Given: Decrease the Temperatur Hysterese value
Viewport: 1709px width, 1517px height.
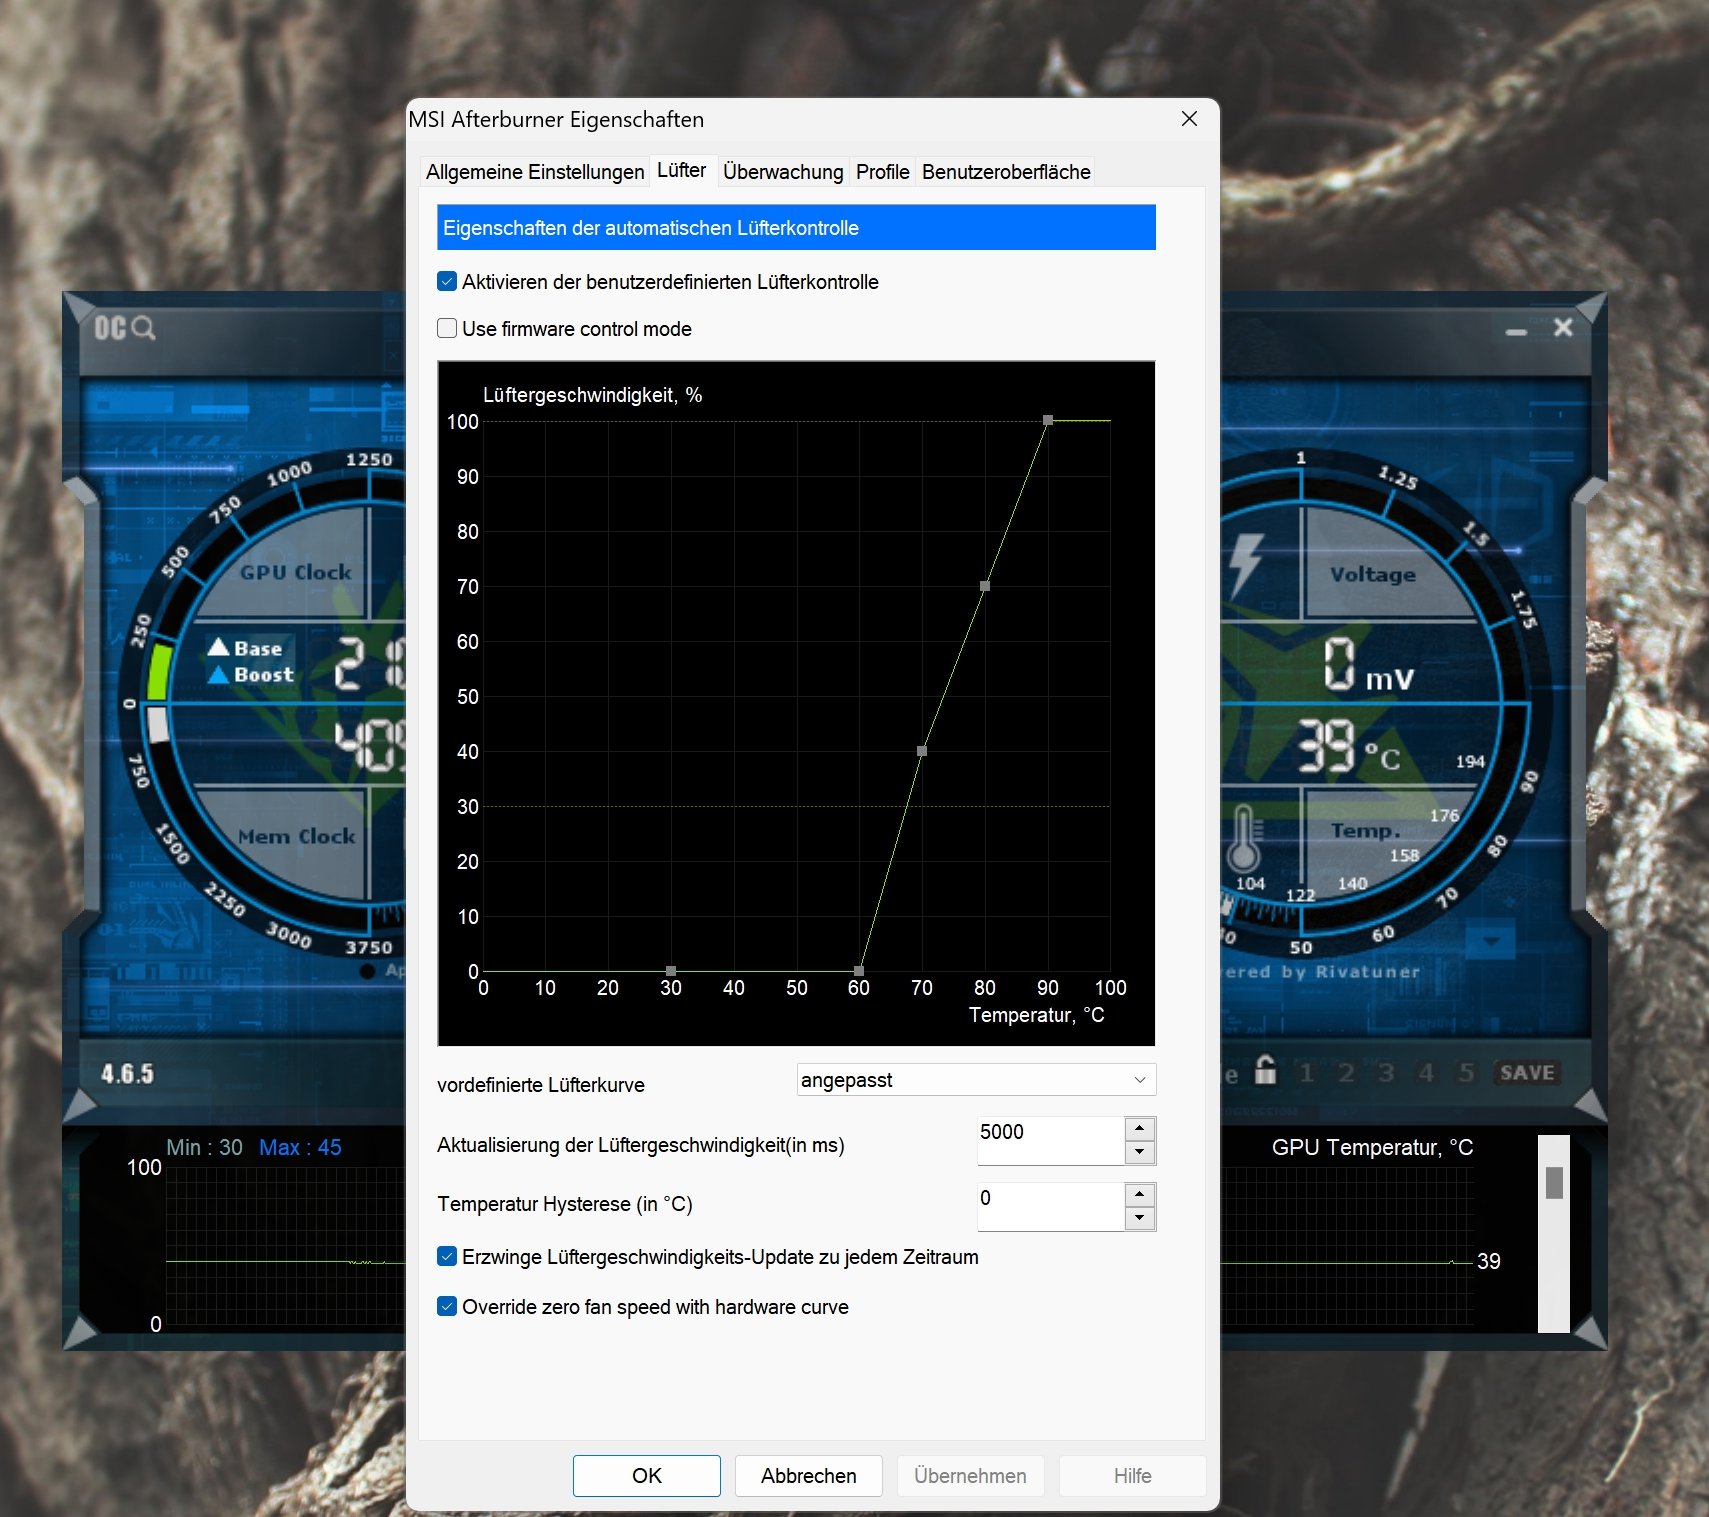Looking at the screenshot, I should 1140,1219.
